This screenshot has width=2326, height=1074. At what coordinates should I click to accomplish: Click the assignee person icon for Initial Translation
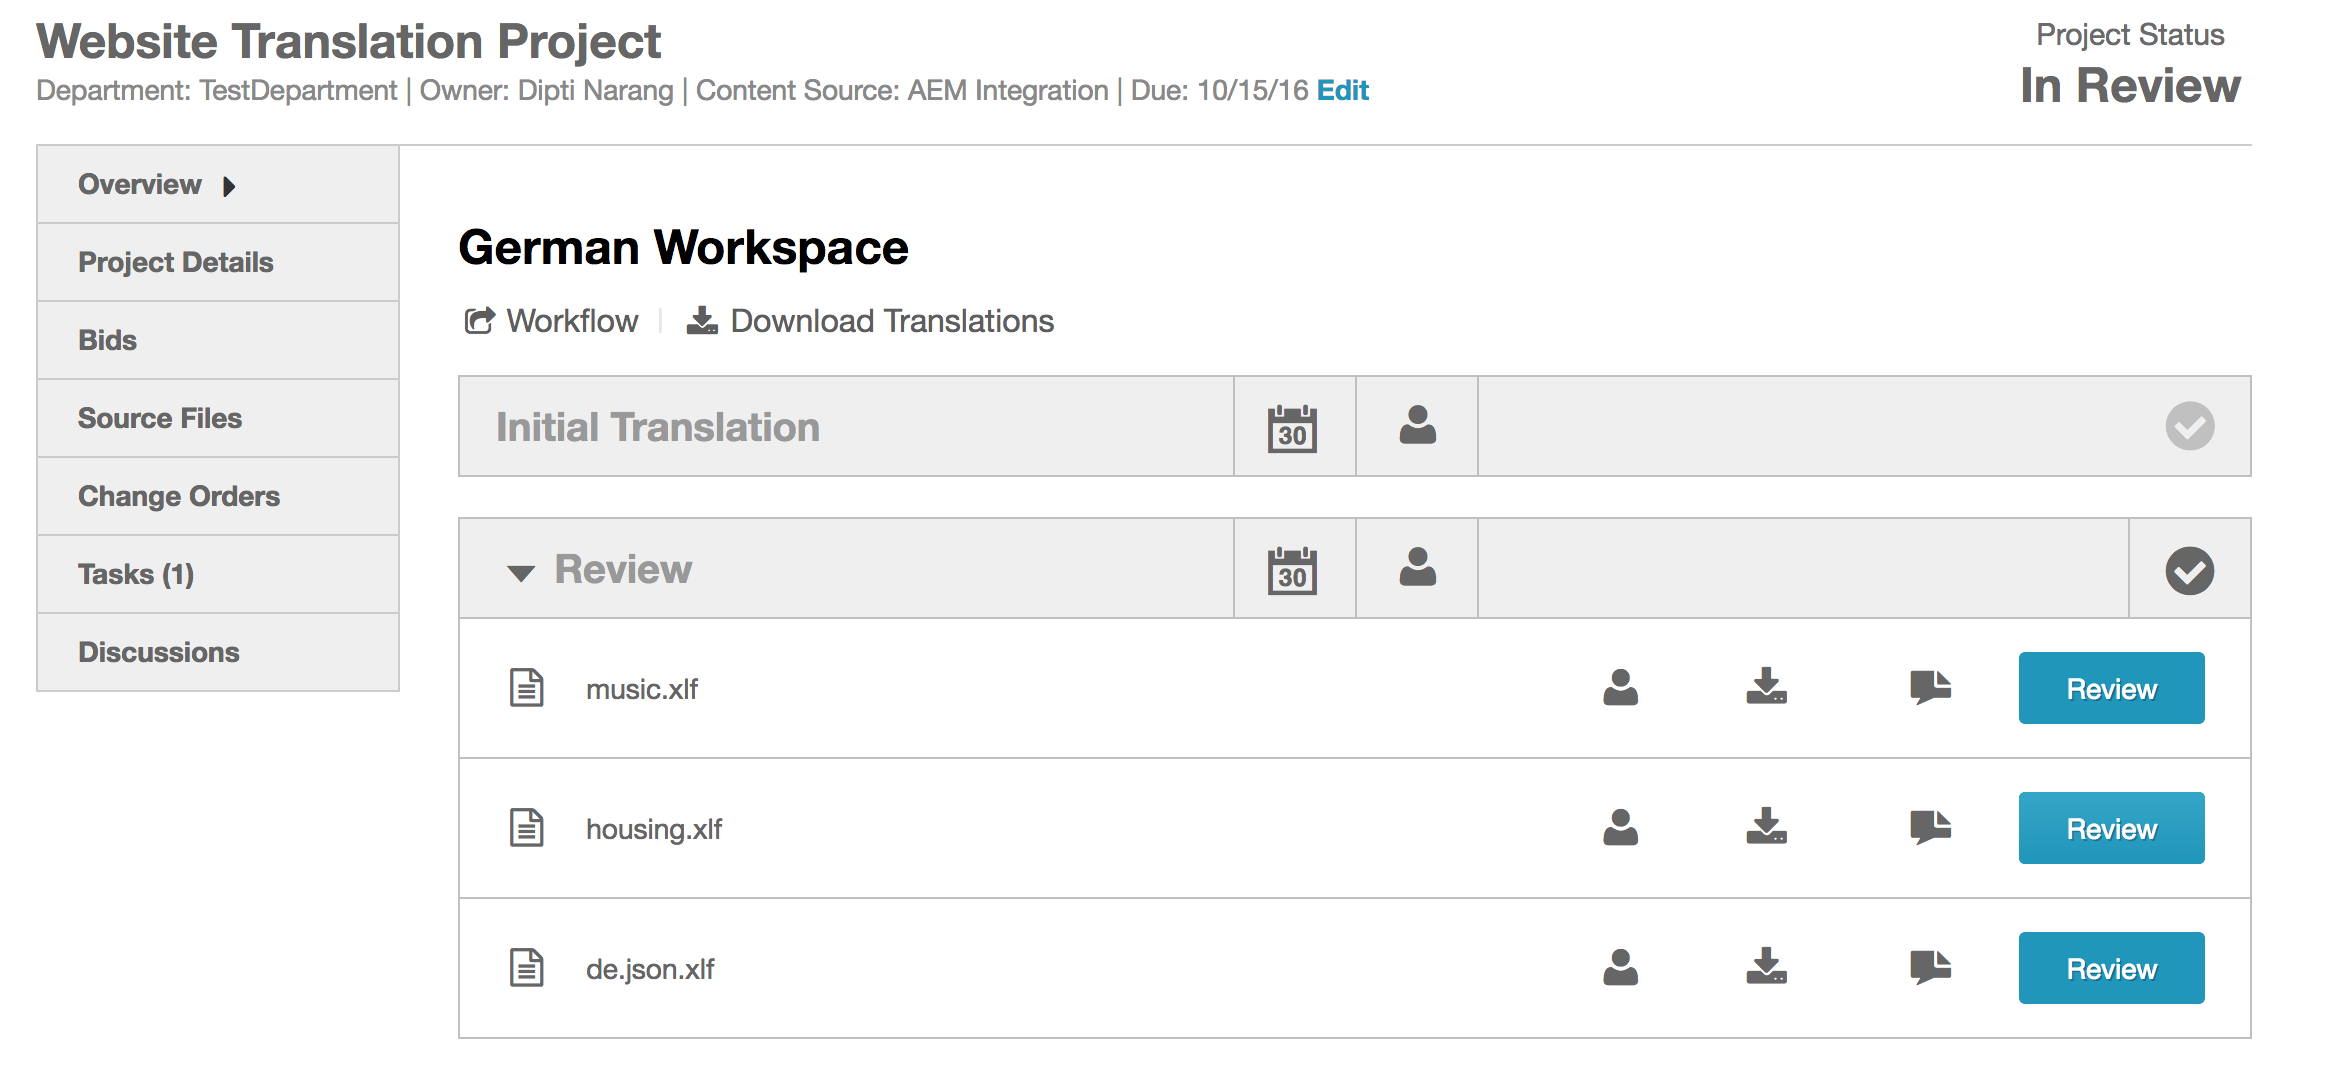point(1417,426)
